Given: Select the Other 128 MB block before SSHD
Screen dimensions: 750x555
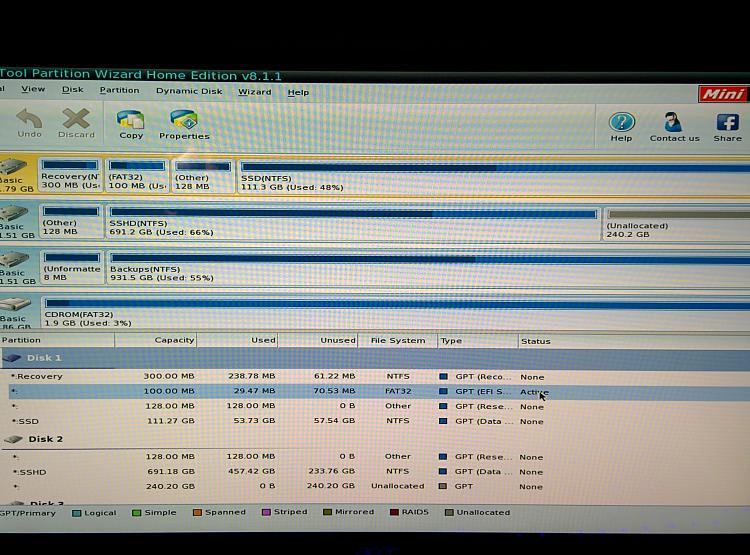Looking at the screenshot, I should [x=71, y=222].
